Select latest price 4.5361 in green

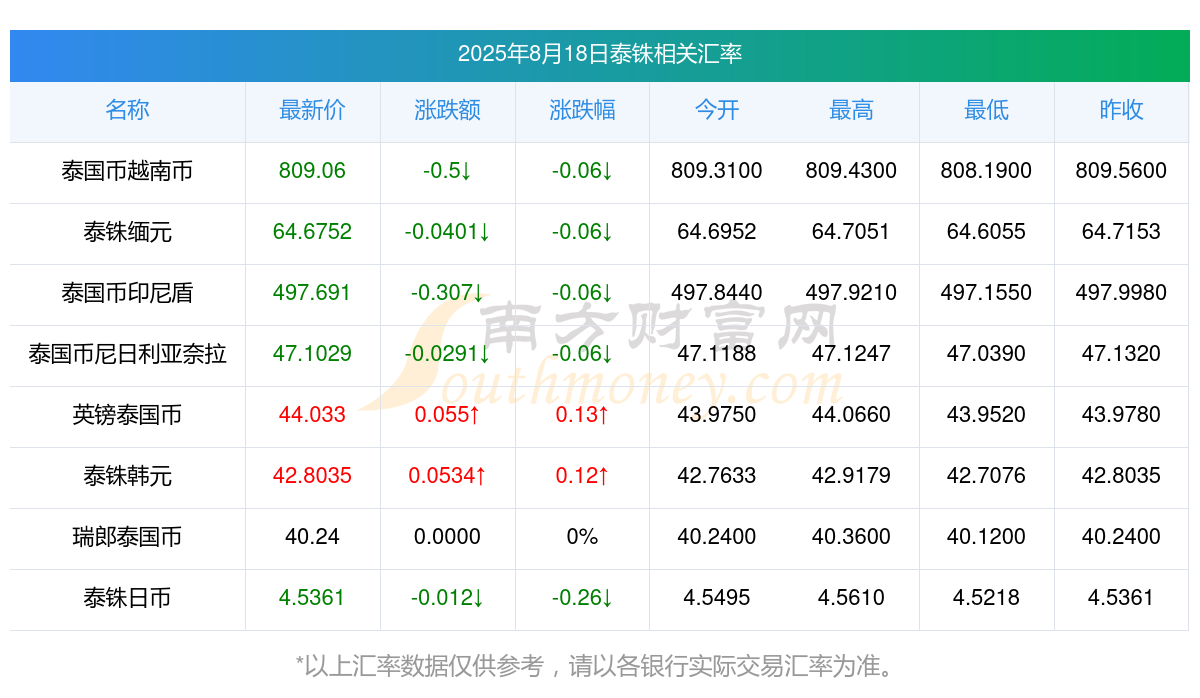(x=312, y=598)
